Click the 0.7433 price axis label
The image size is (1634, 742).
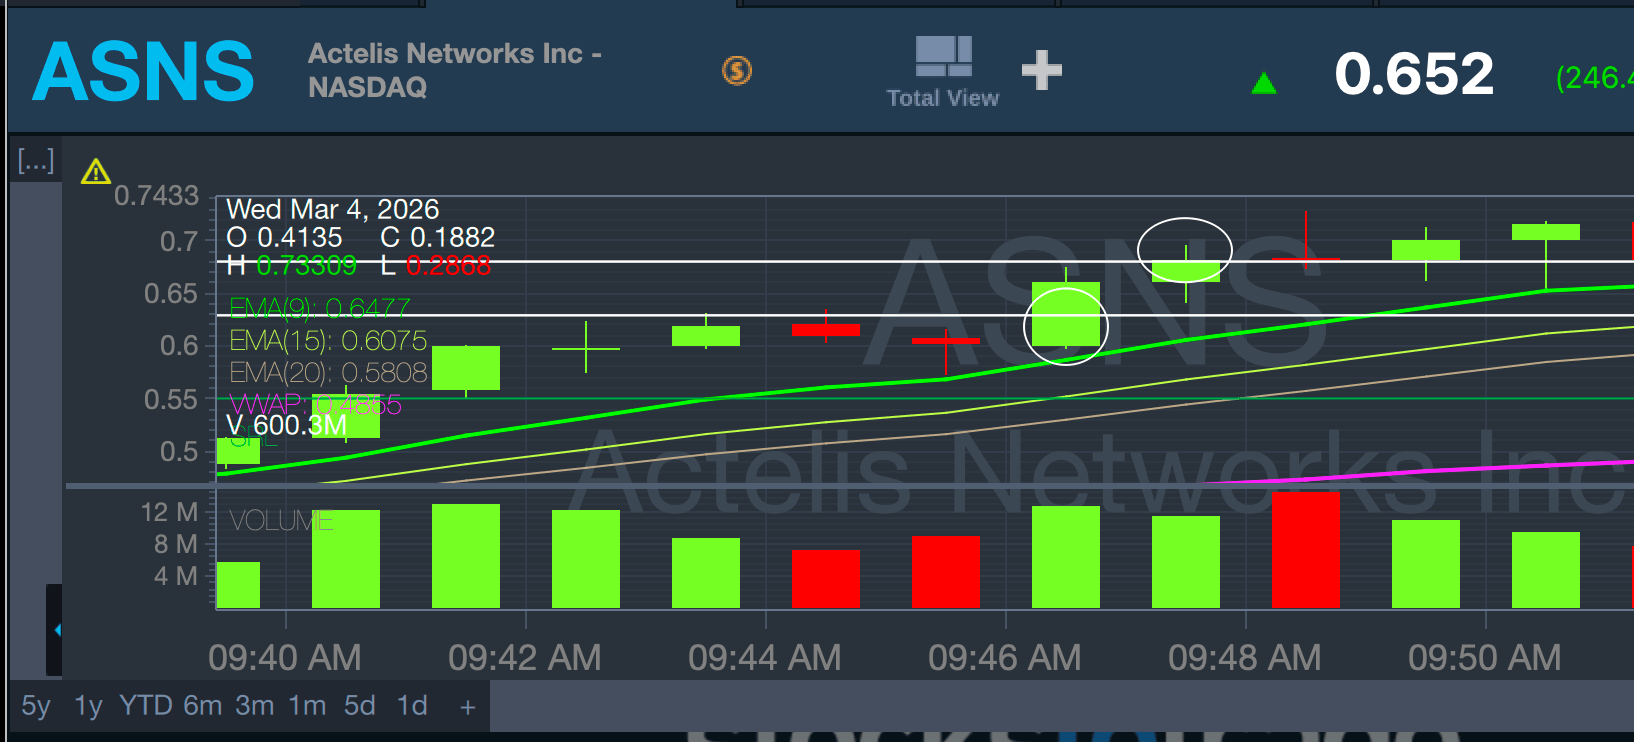click(x=157, y=196)
